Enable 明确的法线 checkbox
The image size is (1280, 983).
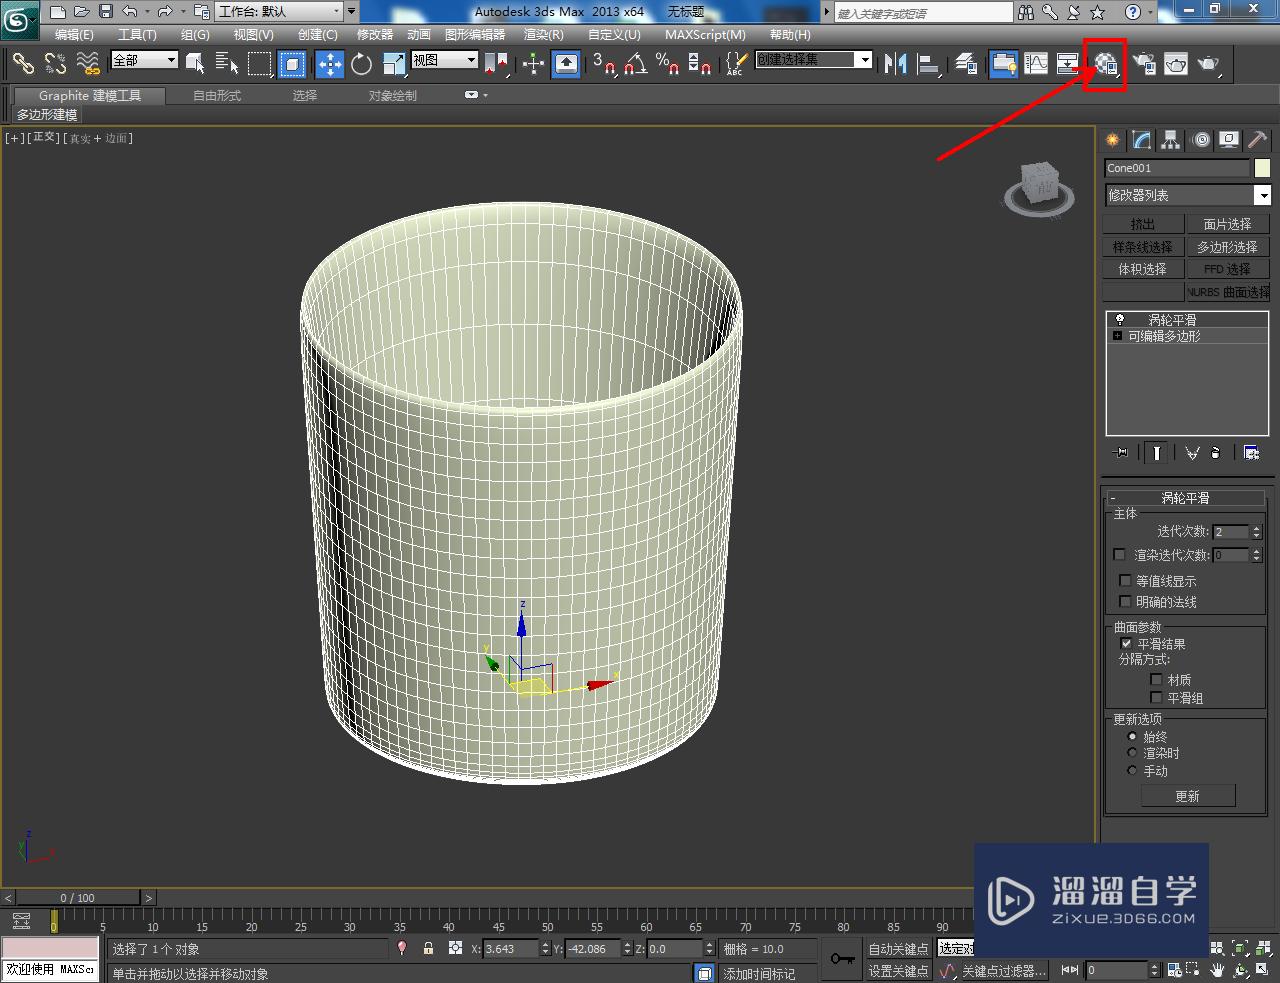pyautogui.click(x=1125, y=601)
